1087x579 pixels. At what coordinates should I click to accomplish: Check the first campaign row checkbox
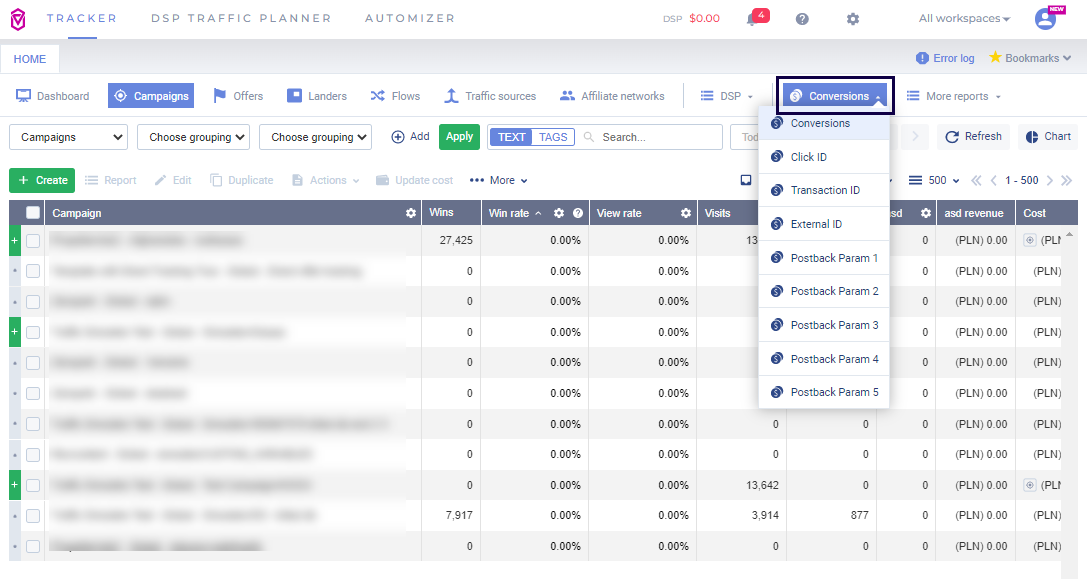coord(33,240)
